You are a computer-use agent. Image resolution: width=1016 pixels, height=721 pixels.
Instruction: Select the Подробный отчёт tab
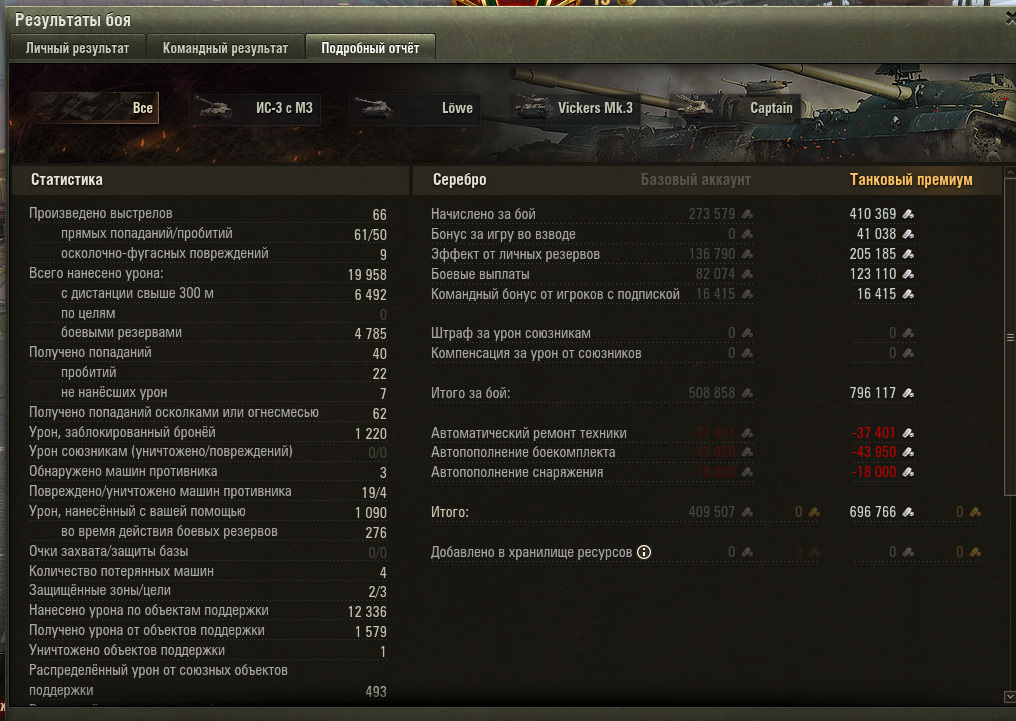tap(370, 48)
